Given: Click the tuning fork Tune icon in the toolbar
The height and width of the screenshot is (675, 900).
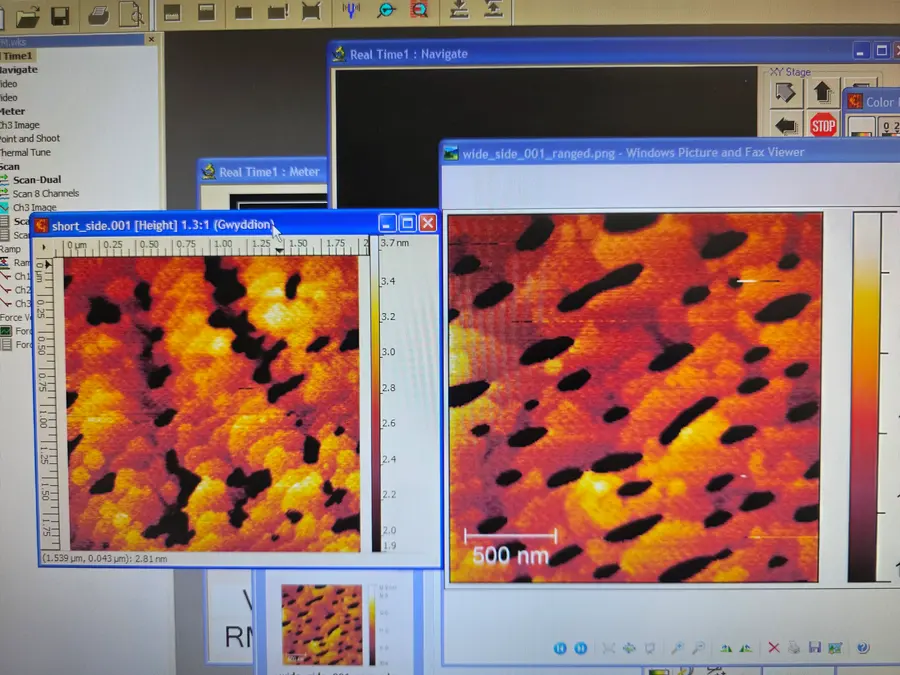Looking at the screenshot, I should pyautogui.click(x=351, y=10).
